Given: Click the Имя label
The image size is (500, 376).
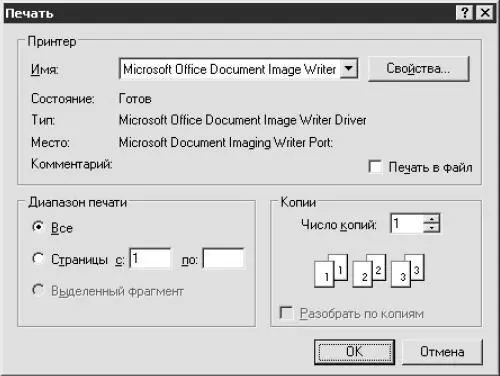Looking at the screenshot, I should [x=45, y=69].
